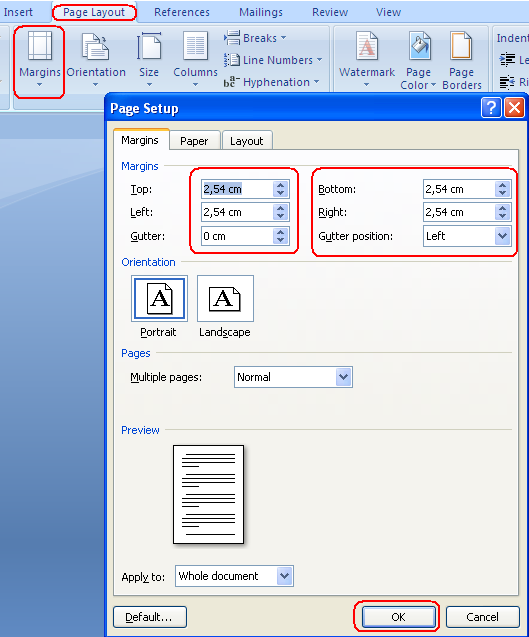Image resolution: width=529 pixels, height=637 pixels.
Task: Open the Breaks menu
Action: point(255,38)
